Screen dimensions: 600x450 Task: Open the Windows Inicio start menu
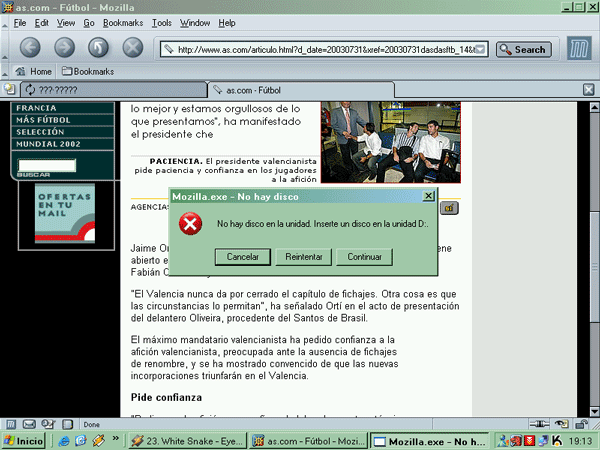24,440
